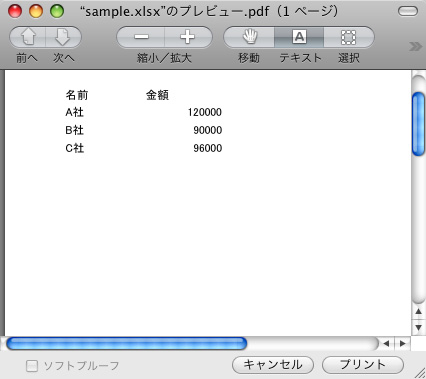Image resolution: width=426 pixels, height=379 pixels.
Task: Minimize window with the yellow button
Action: pos(36,11)
